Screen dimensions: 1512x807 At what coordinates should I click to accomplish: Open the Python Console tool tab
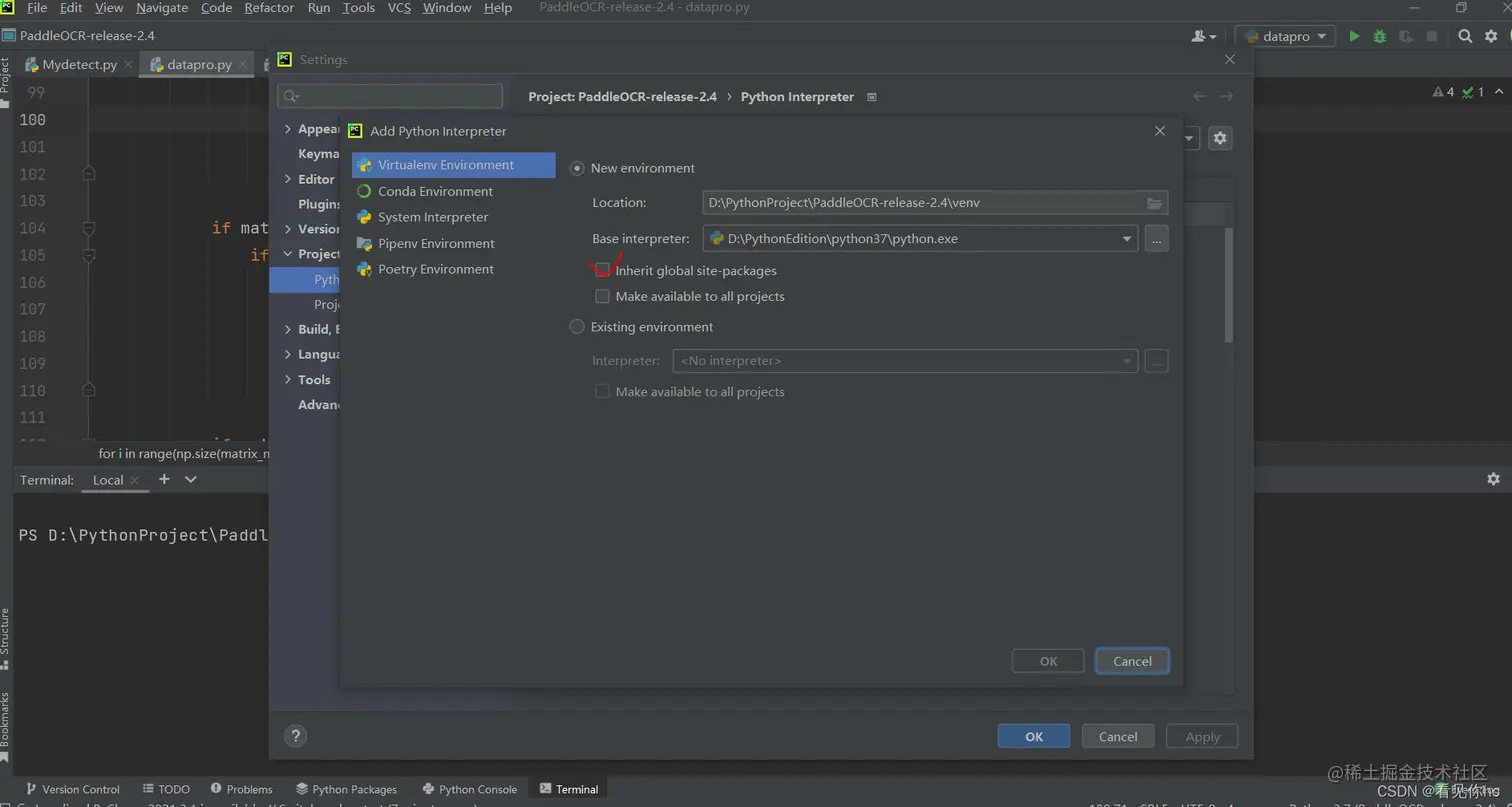coord(470,789)
